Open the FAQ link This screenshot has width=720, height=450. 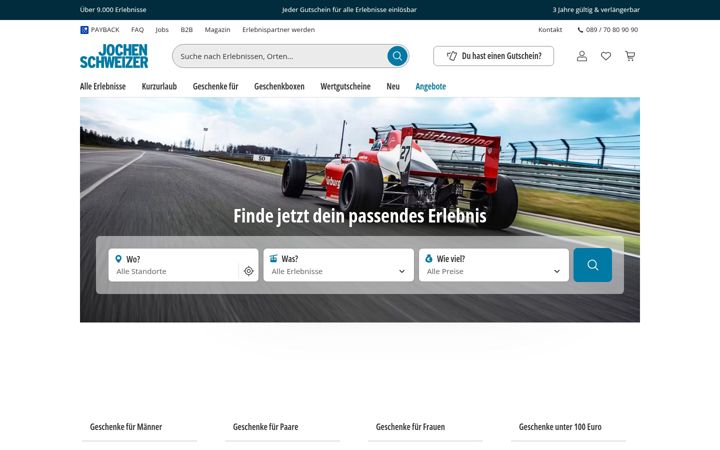[137, 30]
